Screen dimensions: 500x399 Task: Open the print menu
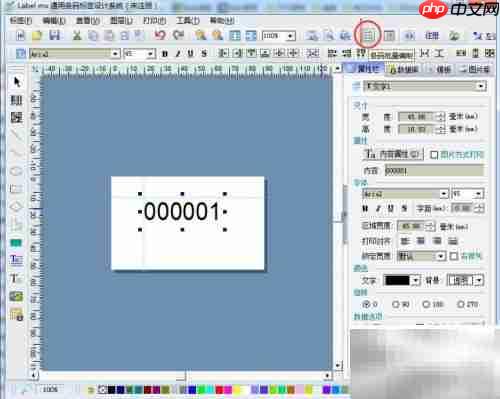click(154, 20)
